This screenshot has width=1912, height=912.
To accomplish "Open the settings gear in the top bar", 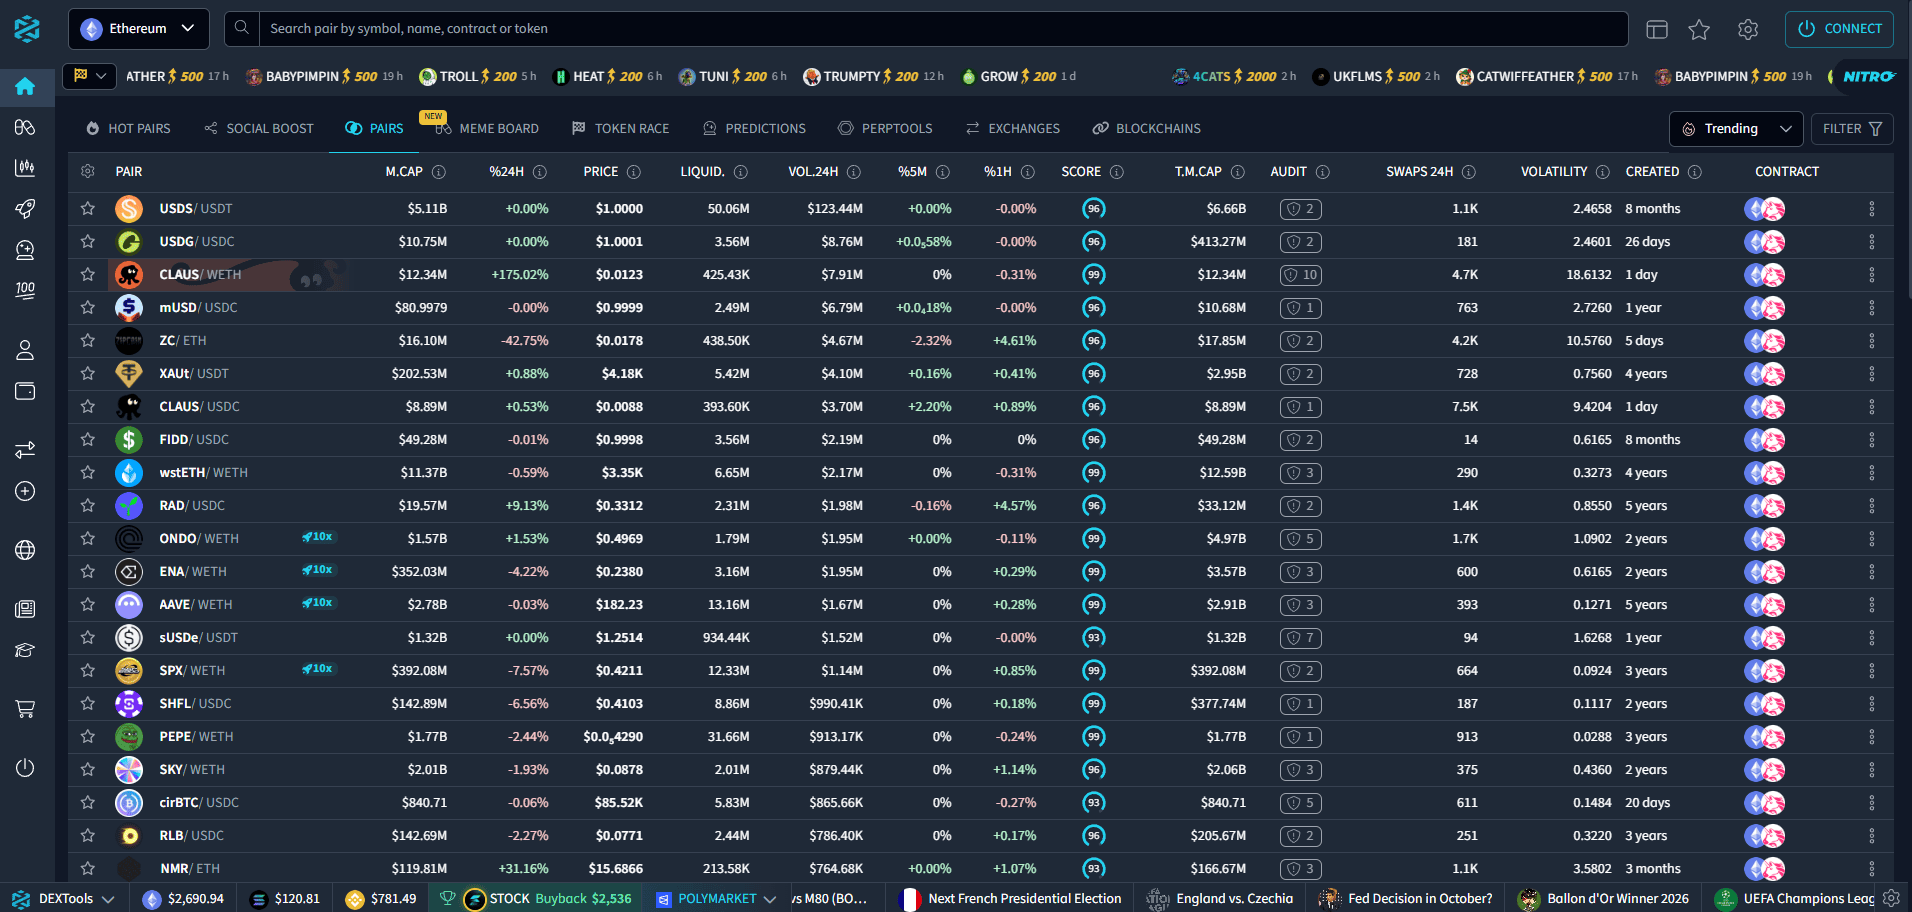I will point(1748,30).
